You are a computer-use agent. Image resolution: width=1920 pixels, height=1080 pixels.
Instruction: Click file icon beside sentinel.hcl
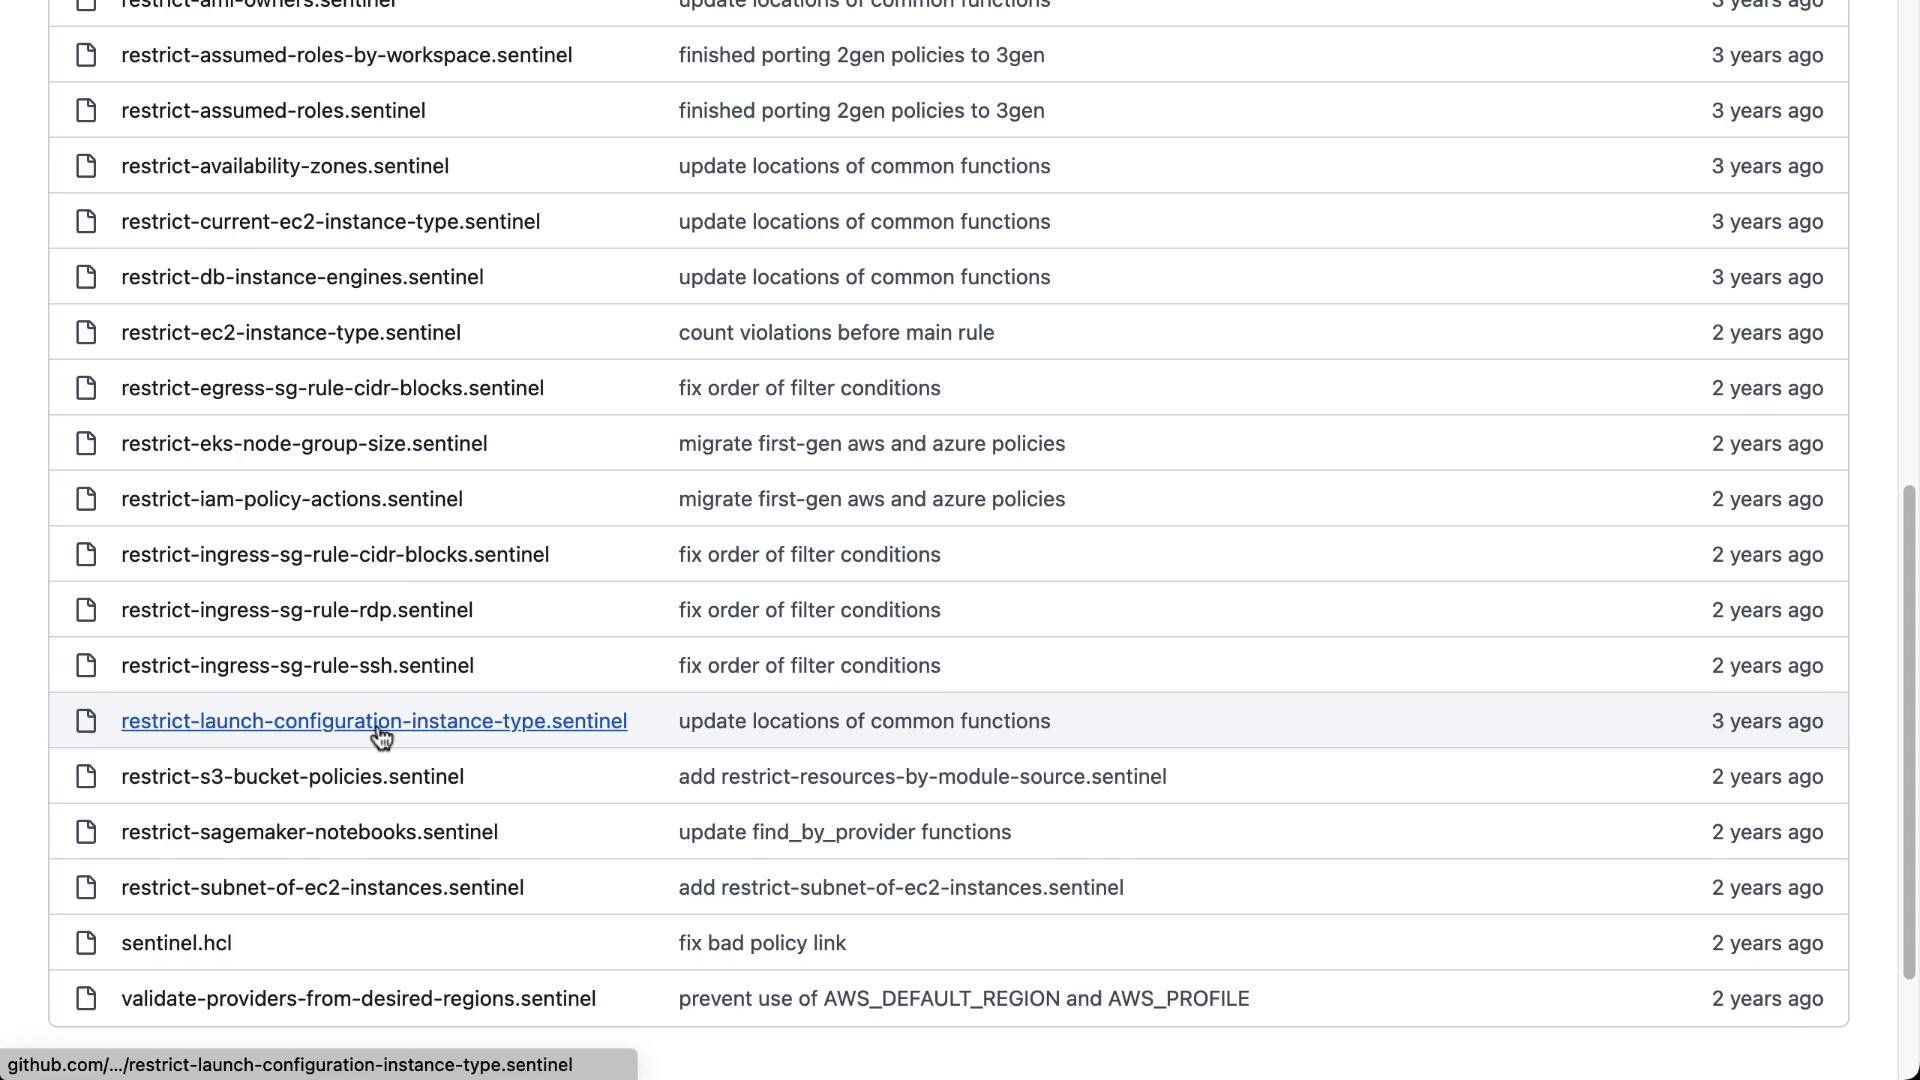pyautogui.click(x=86, y=943)
